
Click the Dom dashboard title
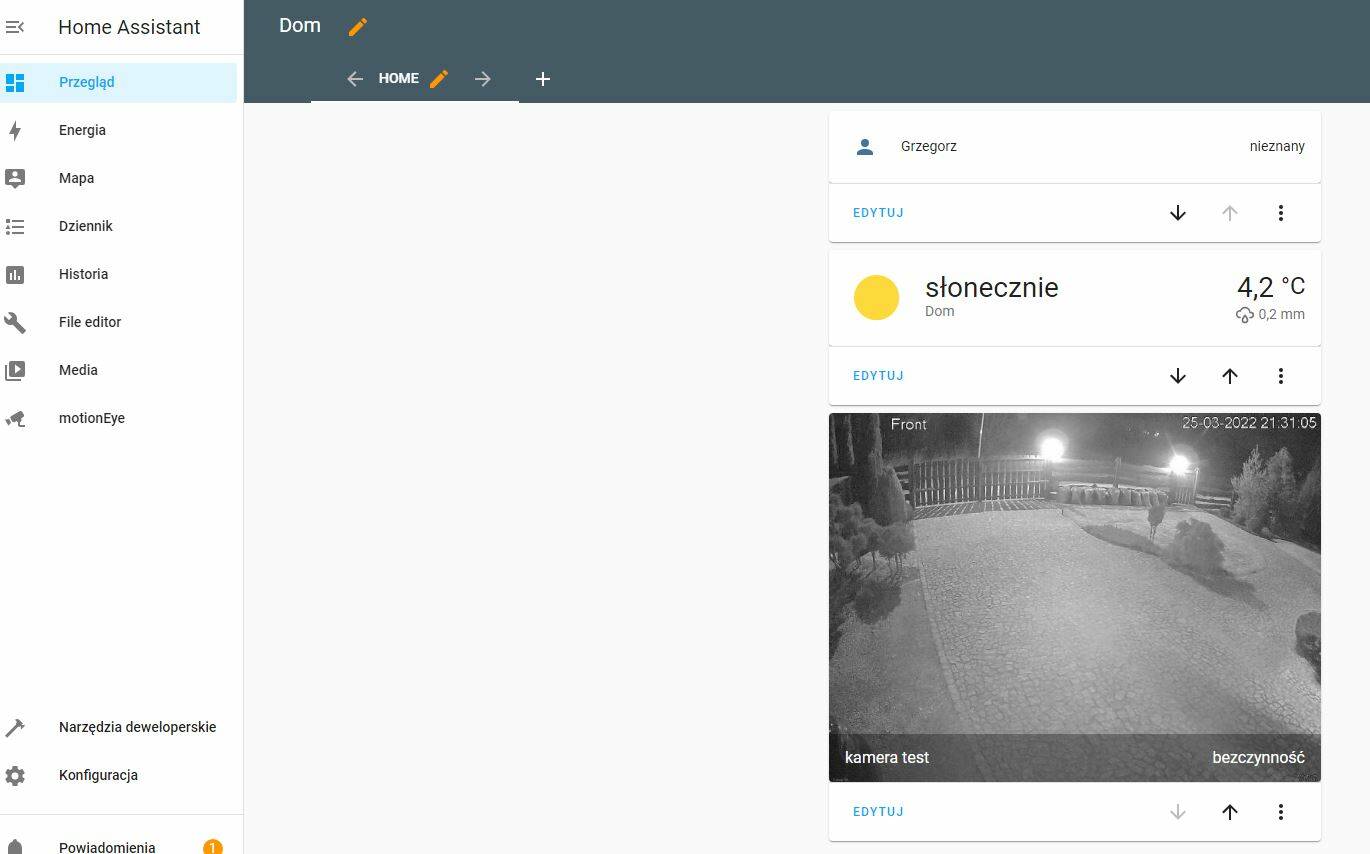[x=300, y=26]
